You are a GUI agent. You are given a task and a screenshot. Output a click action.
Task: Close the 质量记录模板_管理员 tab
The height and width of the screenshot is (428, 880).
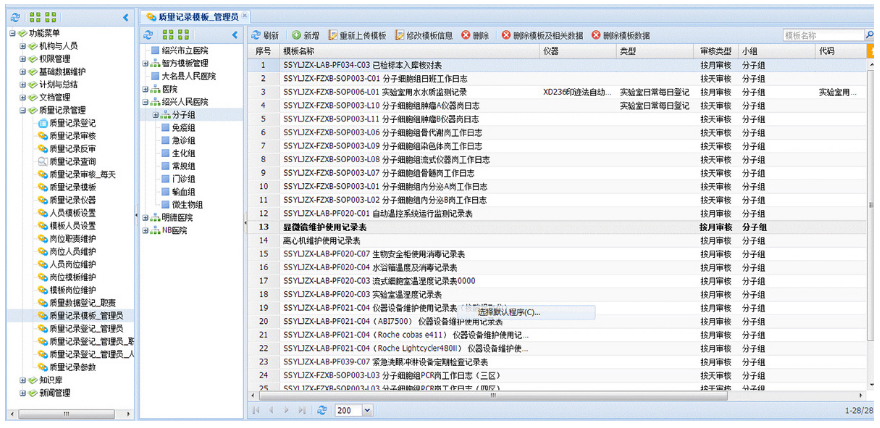coord(245,16)
